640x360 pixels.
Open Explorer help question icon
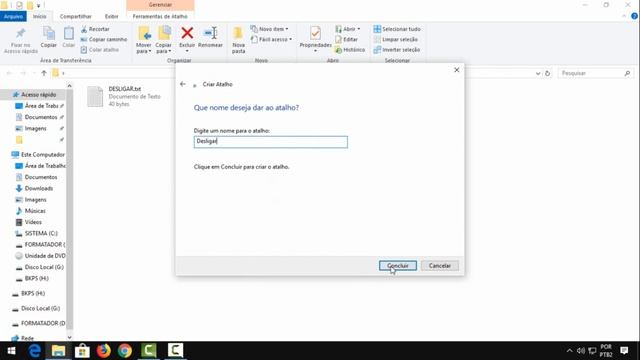[634, 16]
